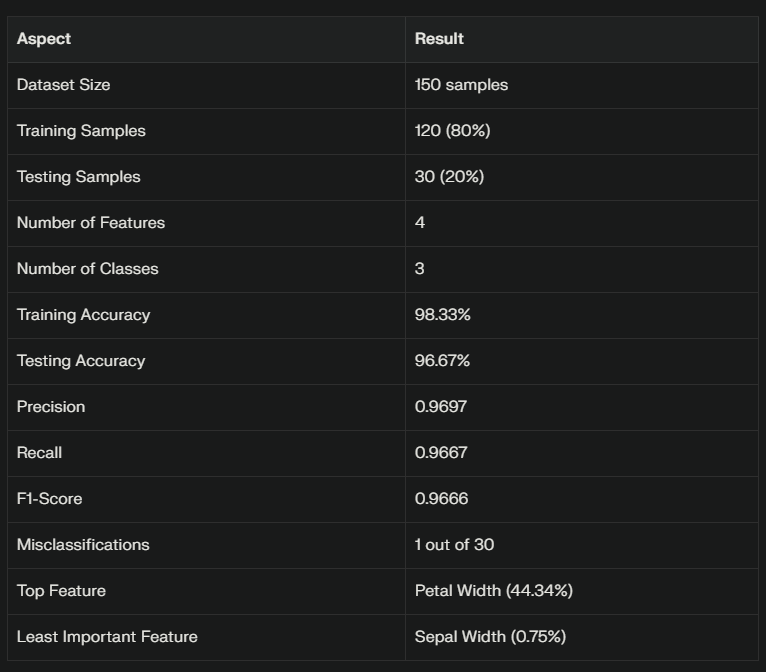Click the Precision value 0.9697
The image size is (766, 672).
pyautogui.click(x=441, y=406)
